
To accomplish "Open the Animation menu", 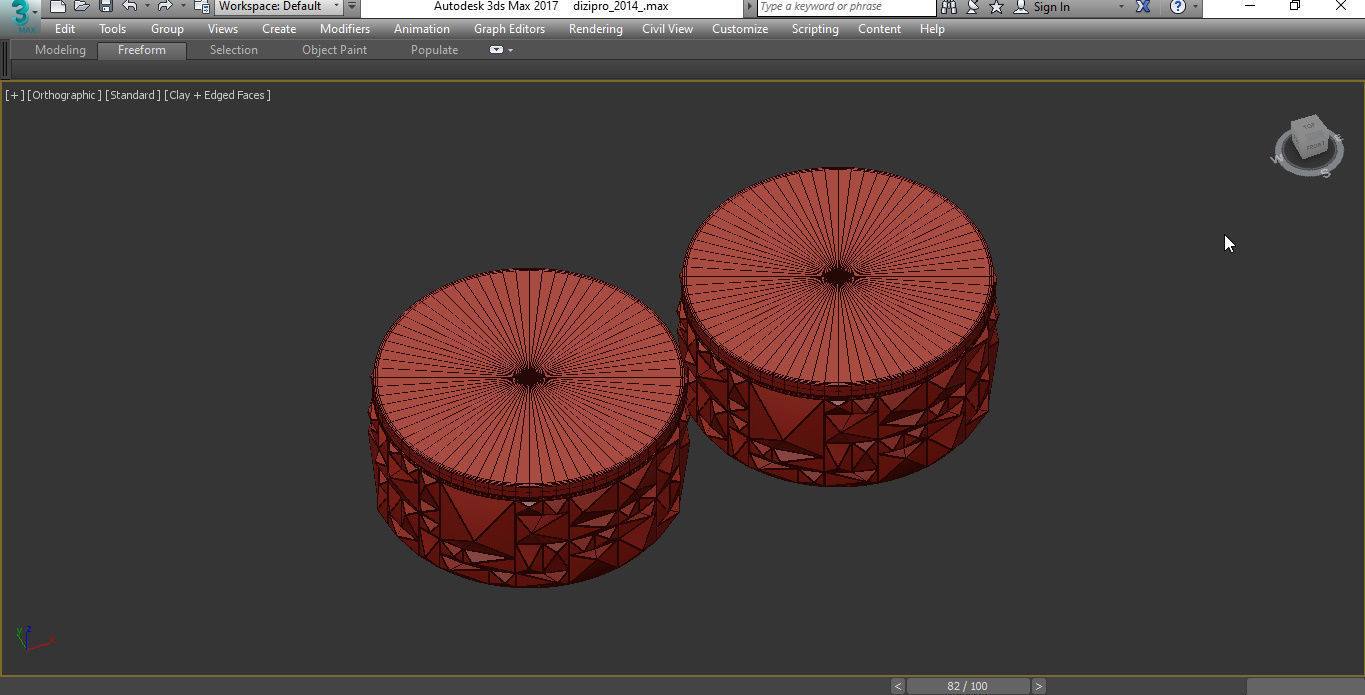I will coord(422,29).
